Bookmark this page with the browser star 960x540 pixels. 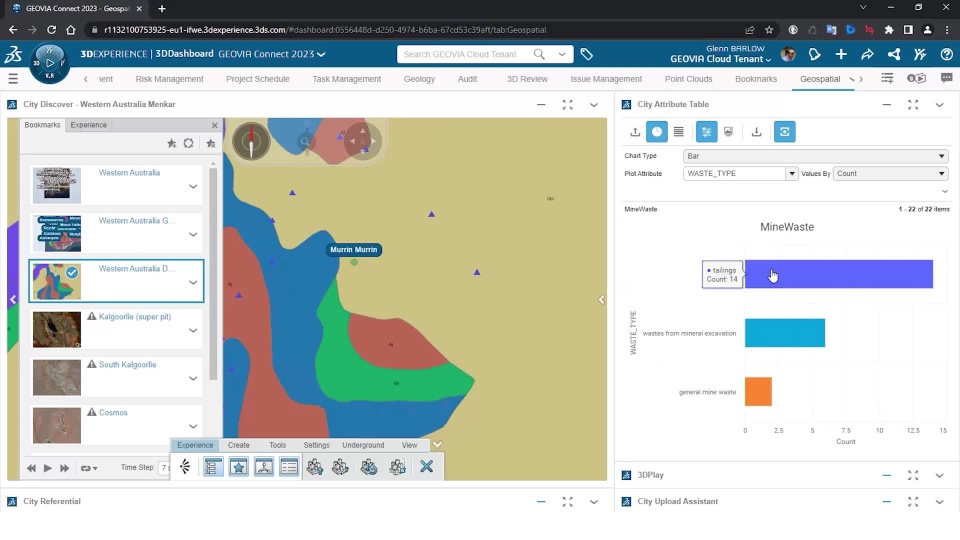pos(769,29)
